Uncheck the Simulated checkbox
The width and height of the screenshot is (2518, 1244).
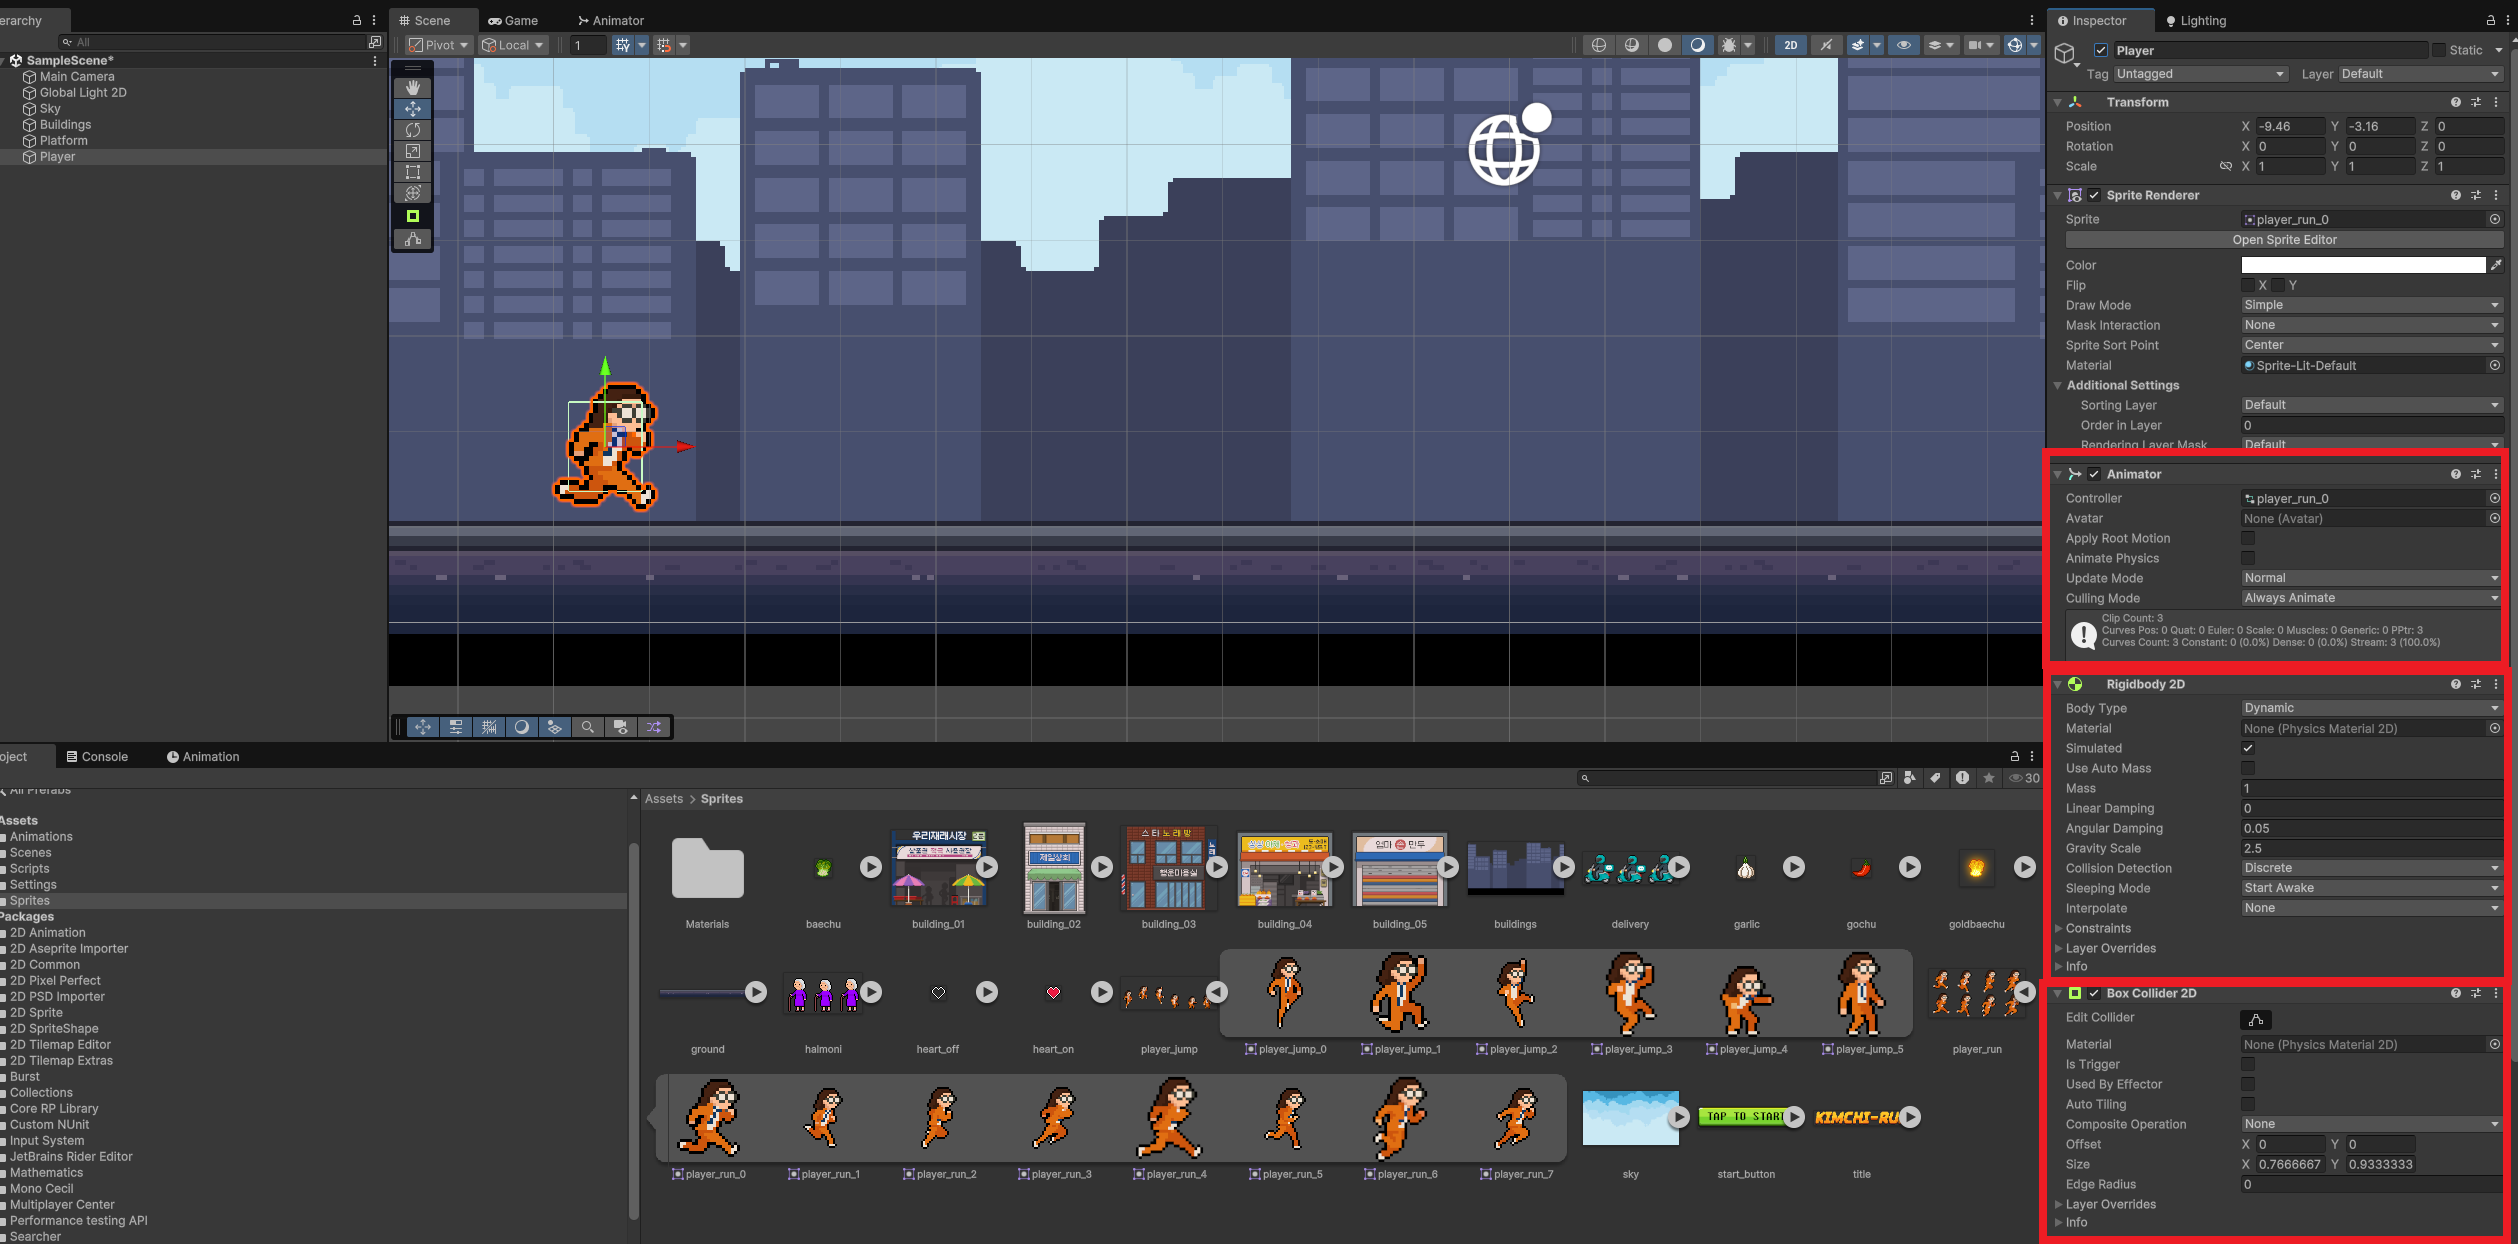point(2247,748)
